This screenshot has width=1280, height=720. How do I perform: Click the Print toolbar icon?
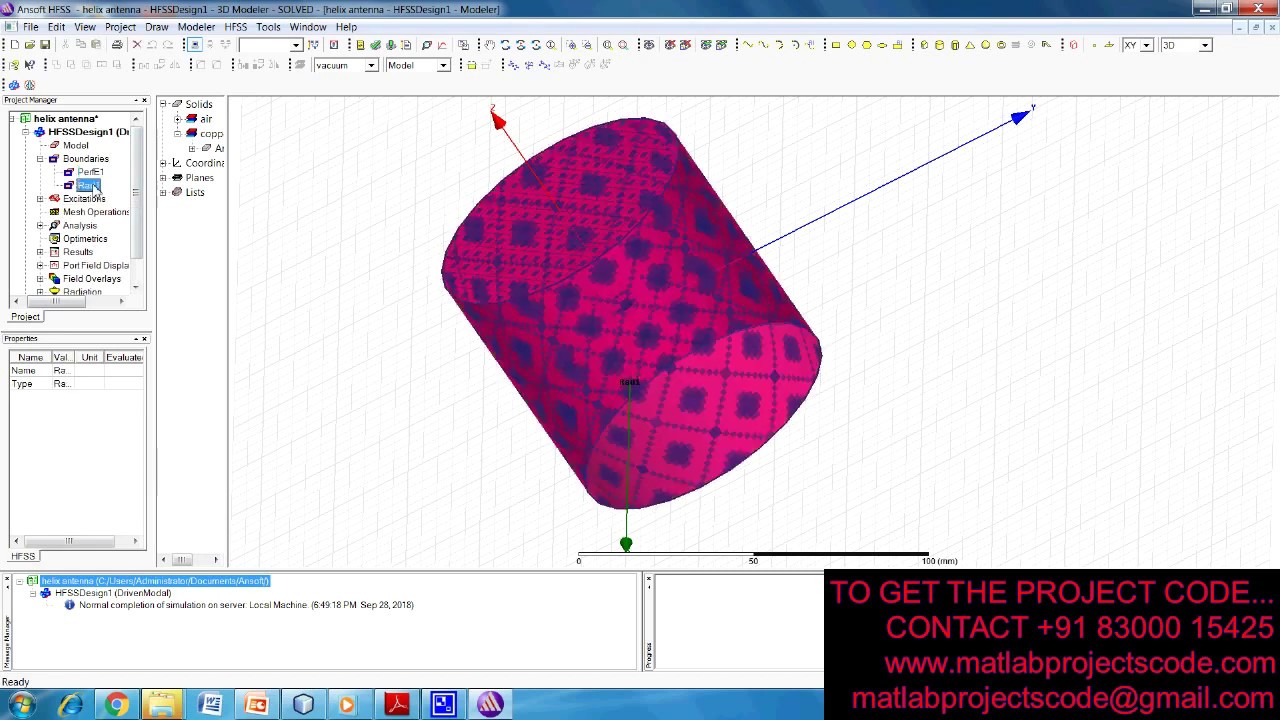pos(117,45)
